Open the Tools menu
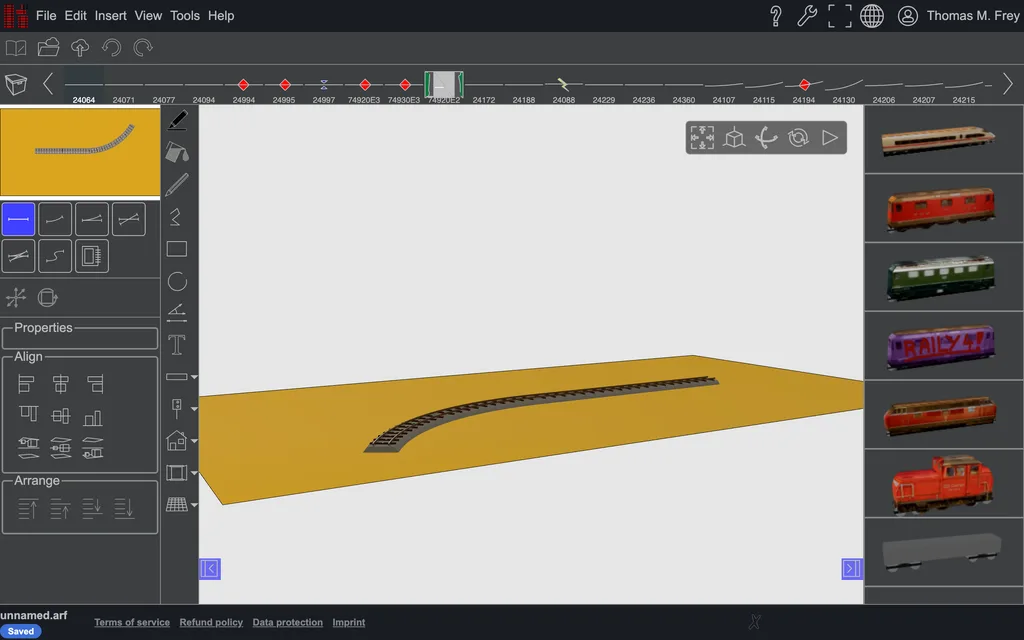Viewport: 1024px width, 640px height. click(x=185, y=16)
